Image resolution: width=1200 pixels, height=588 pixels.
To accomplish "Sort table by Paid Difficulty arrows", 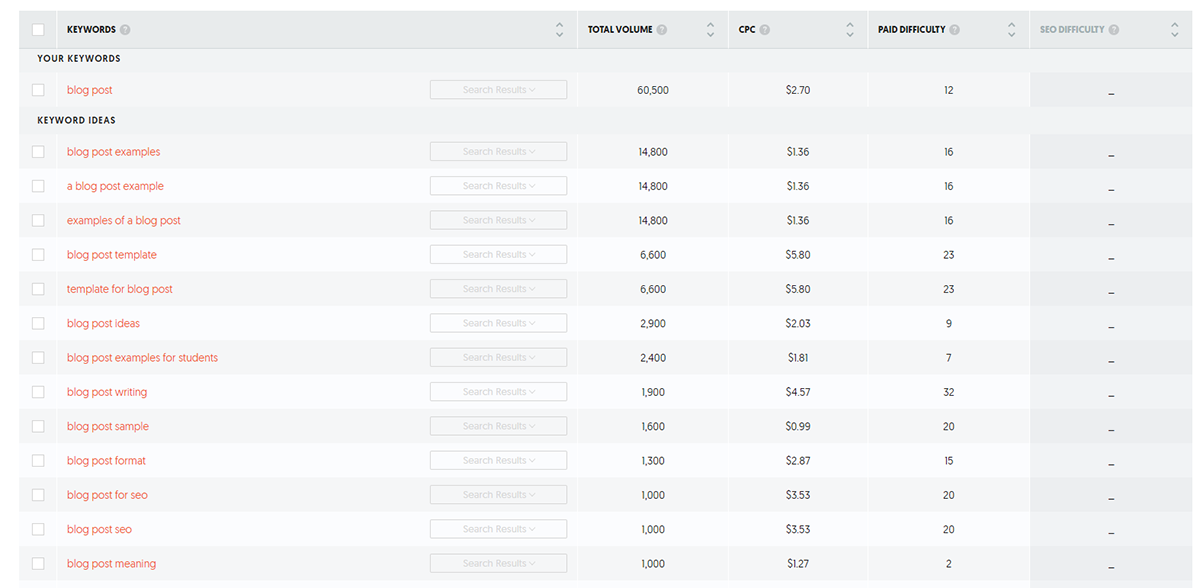I will tap(1011, 30).
